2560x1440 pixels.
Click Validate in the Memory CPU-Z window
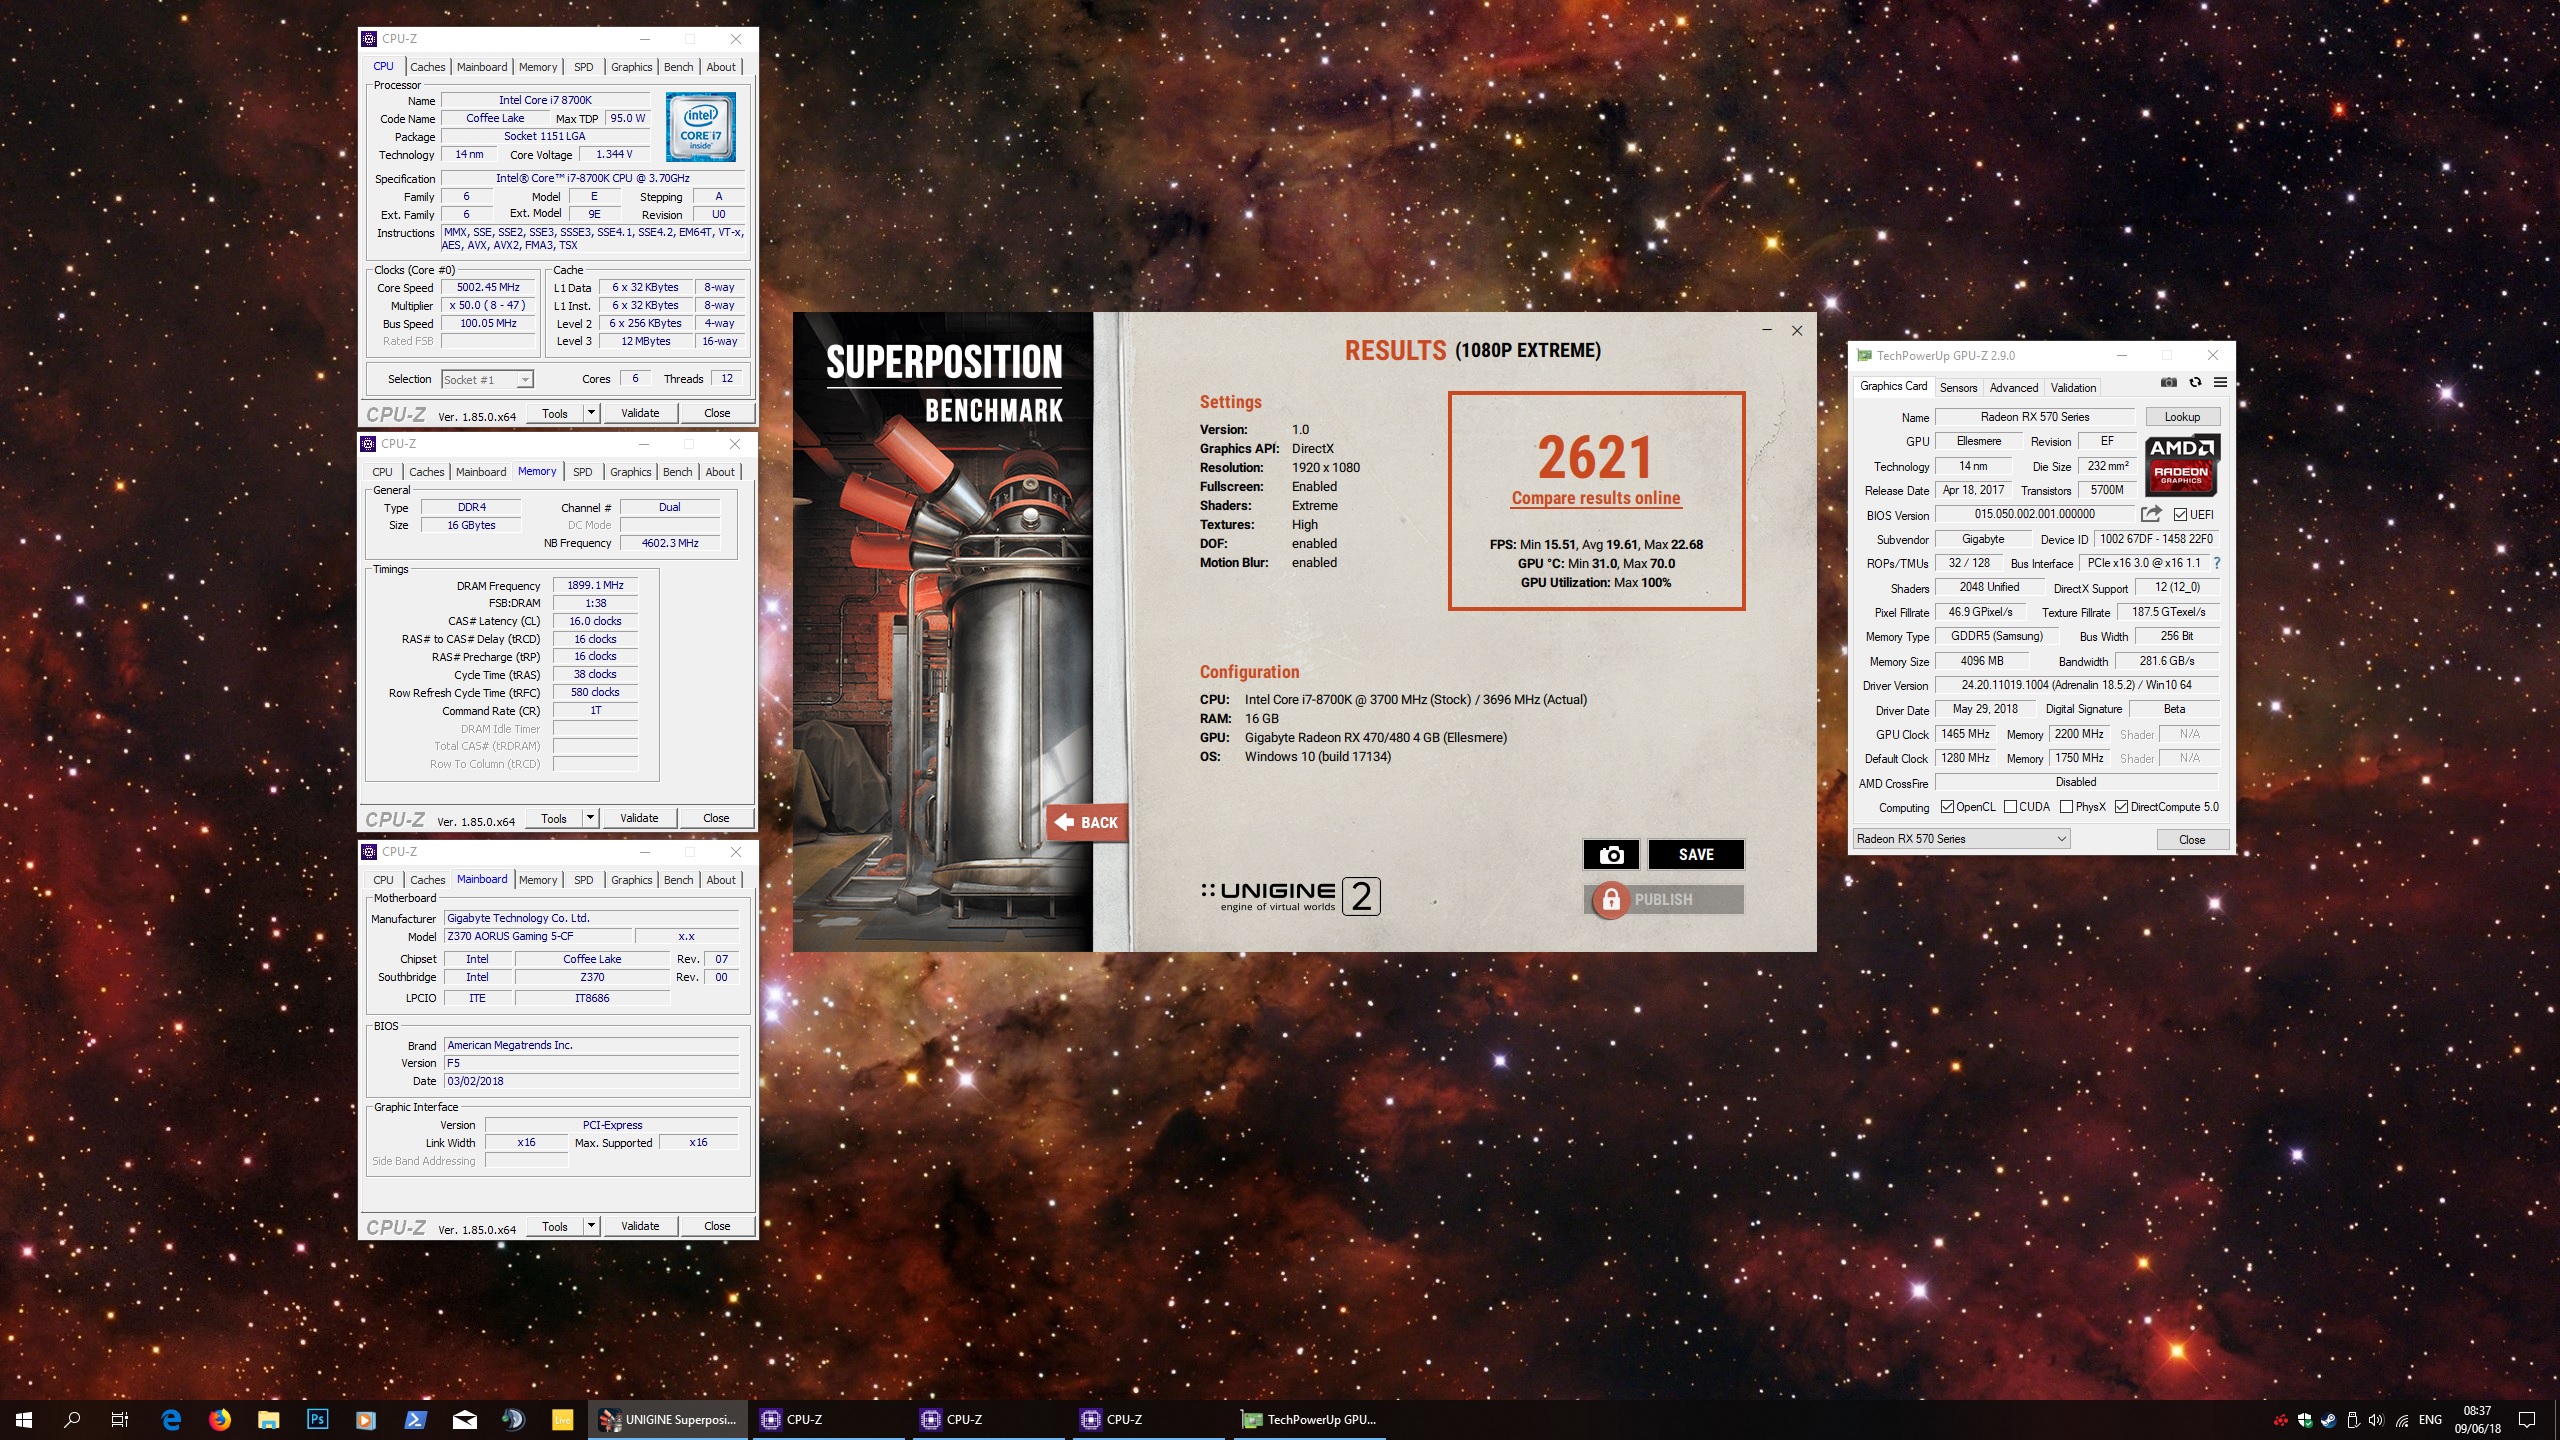coord(639,818)
